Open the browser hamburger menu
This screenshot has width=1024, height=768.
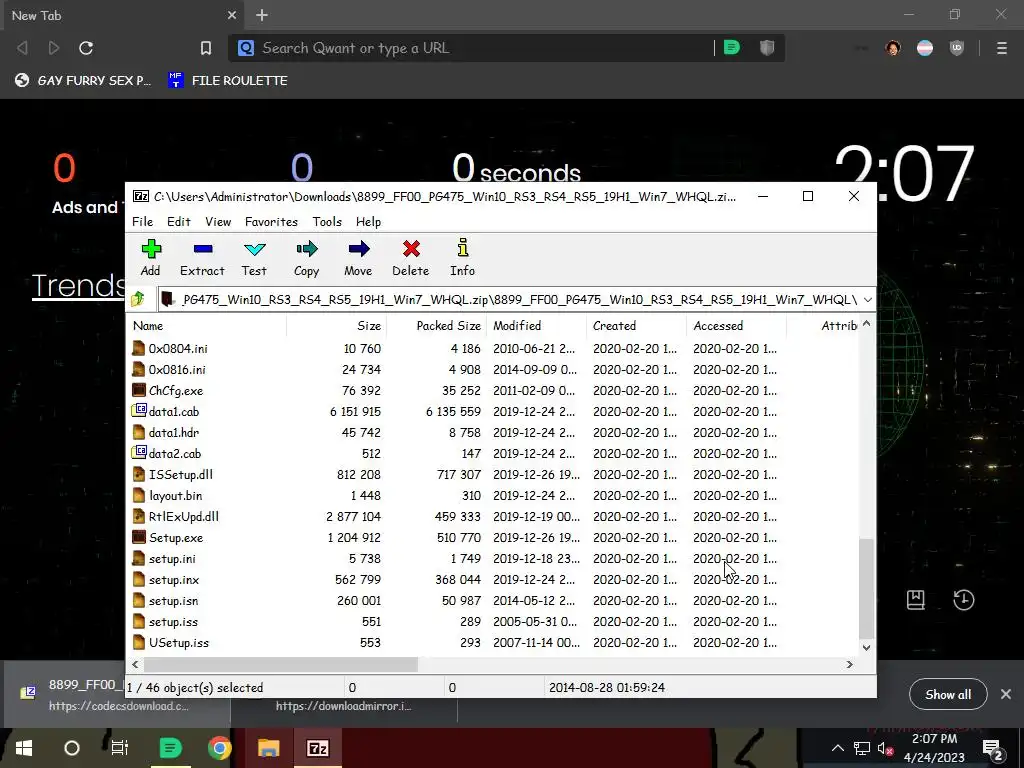pos(1001,48)
